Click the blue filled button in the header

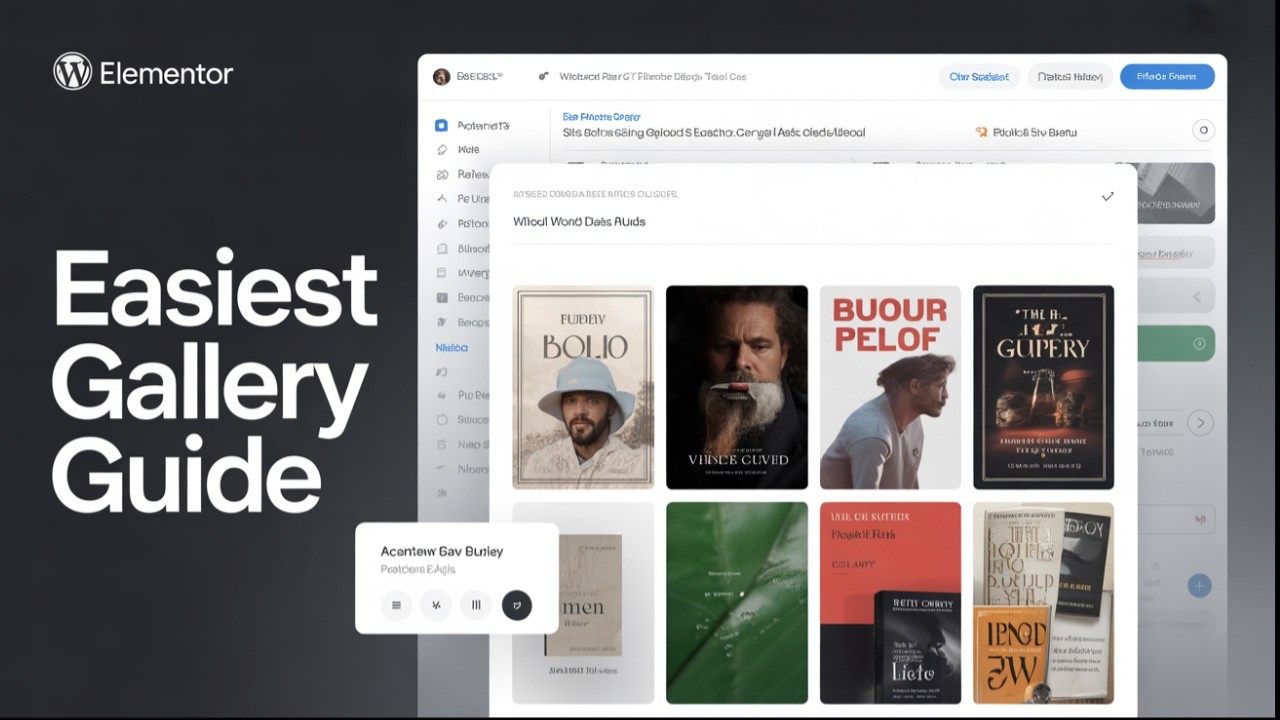(x=1167, y=77)
